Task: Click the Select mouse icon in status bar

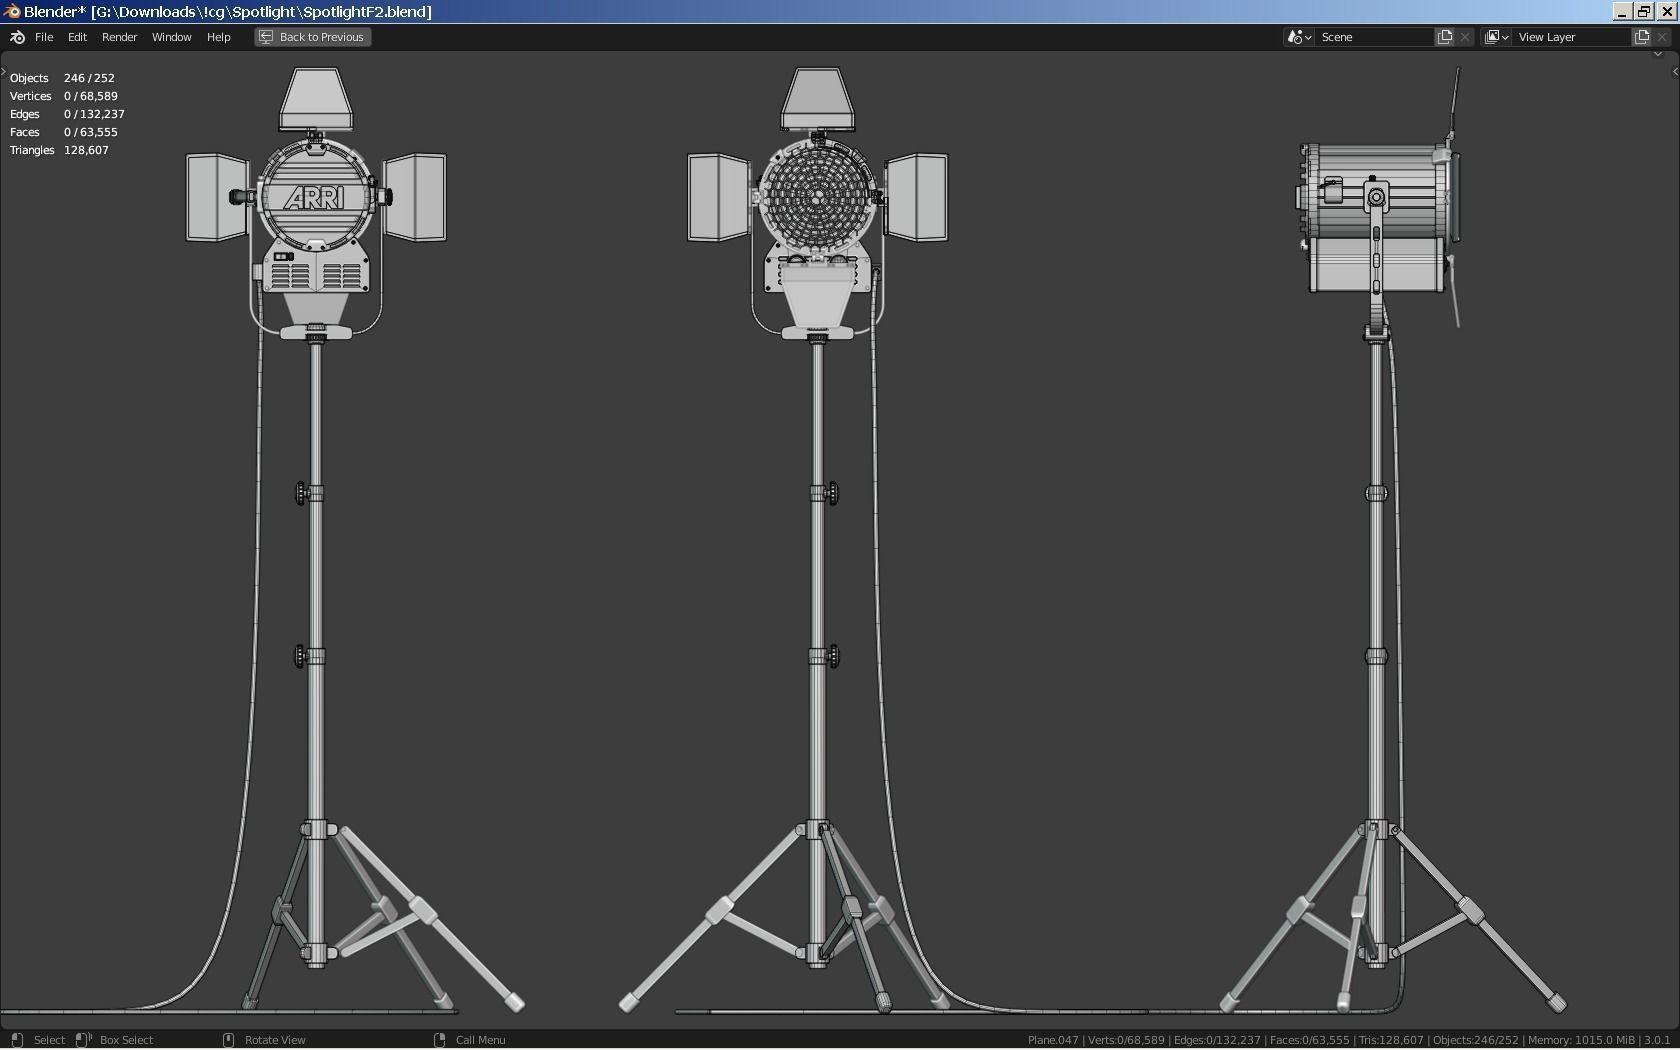Action: tap(17, 1040)
